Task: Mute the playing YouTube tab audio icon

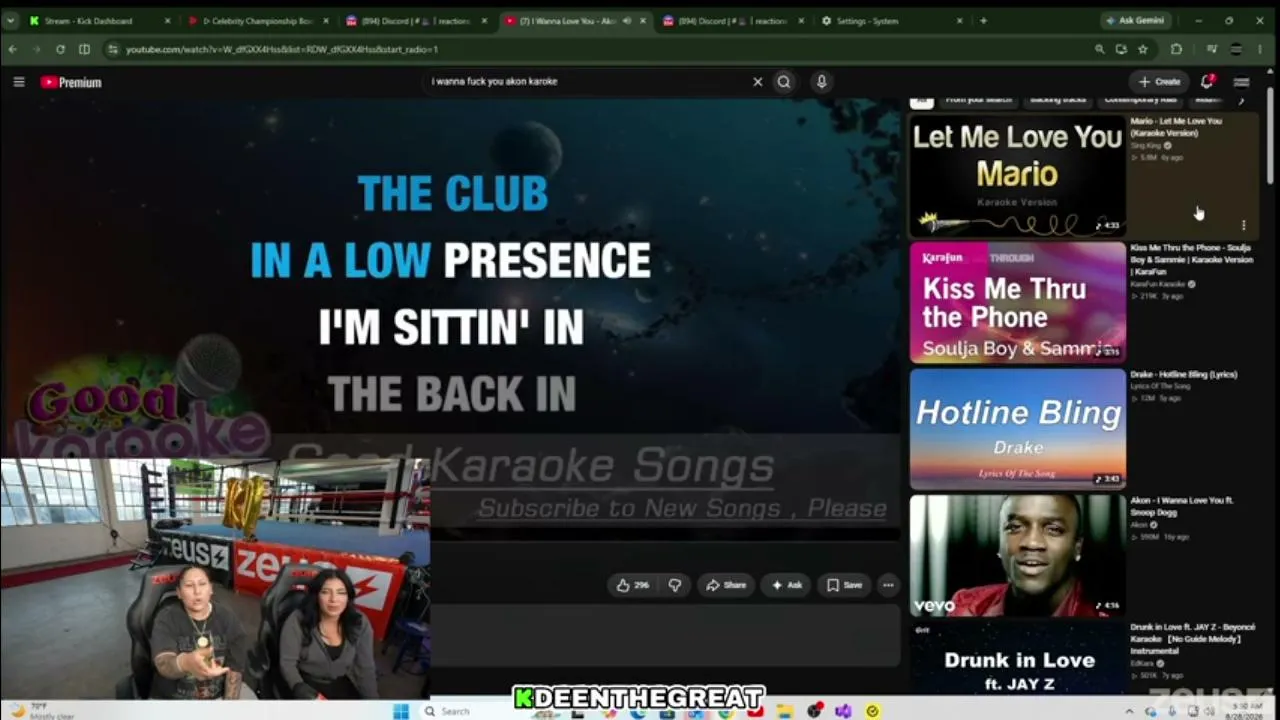Action: tap(627, 21)
